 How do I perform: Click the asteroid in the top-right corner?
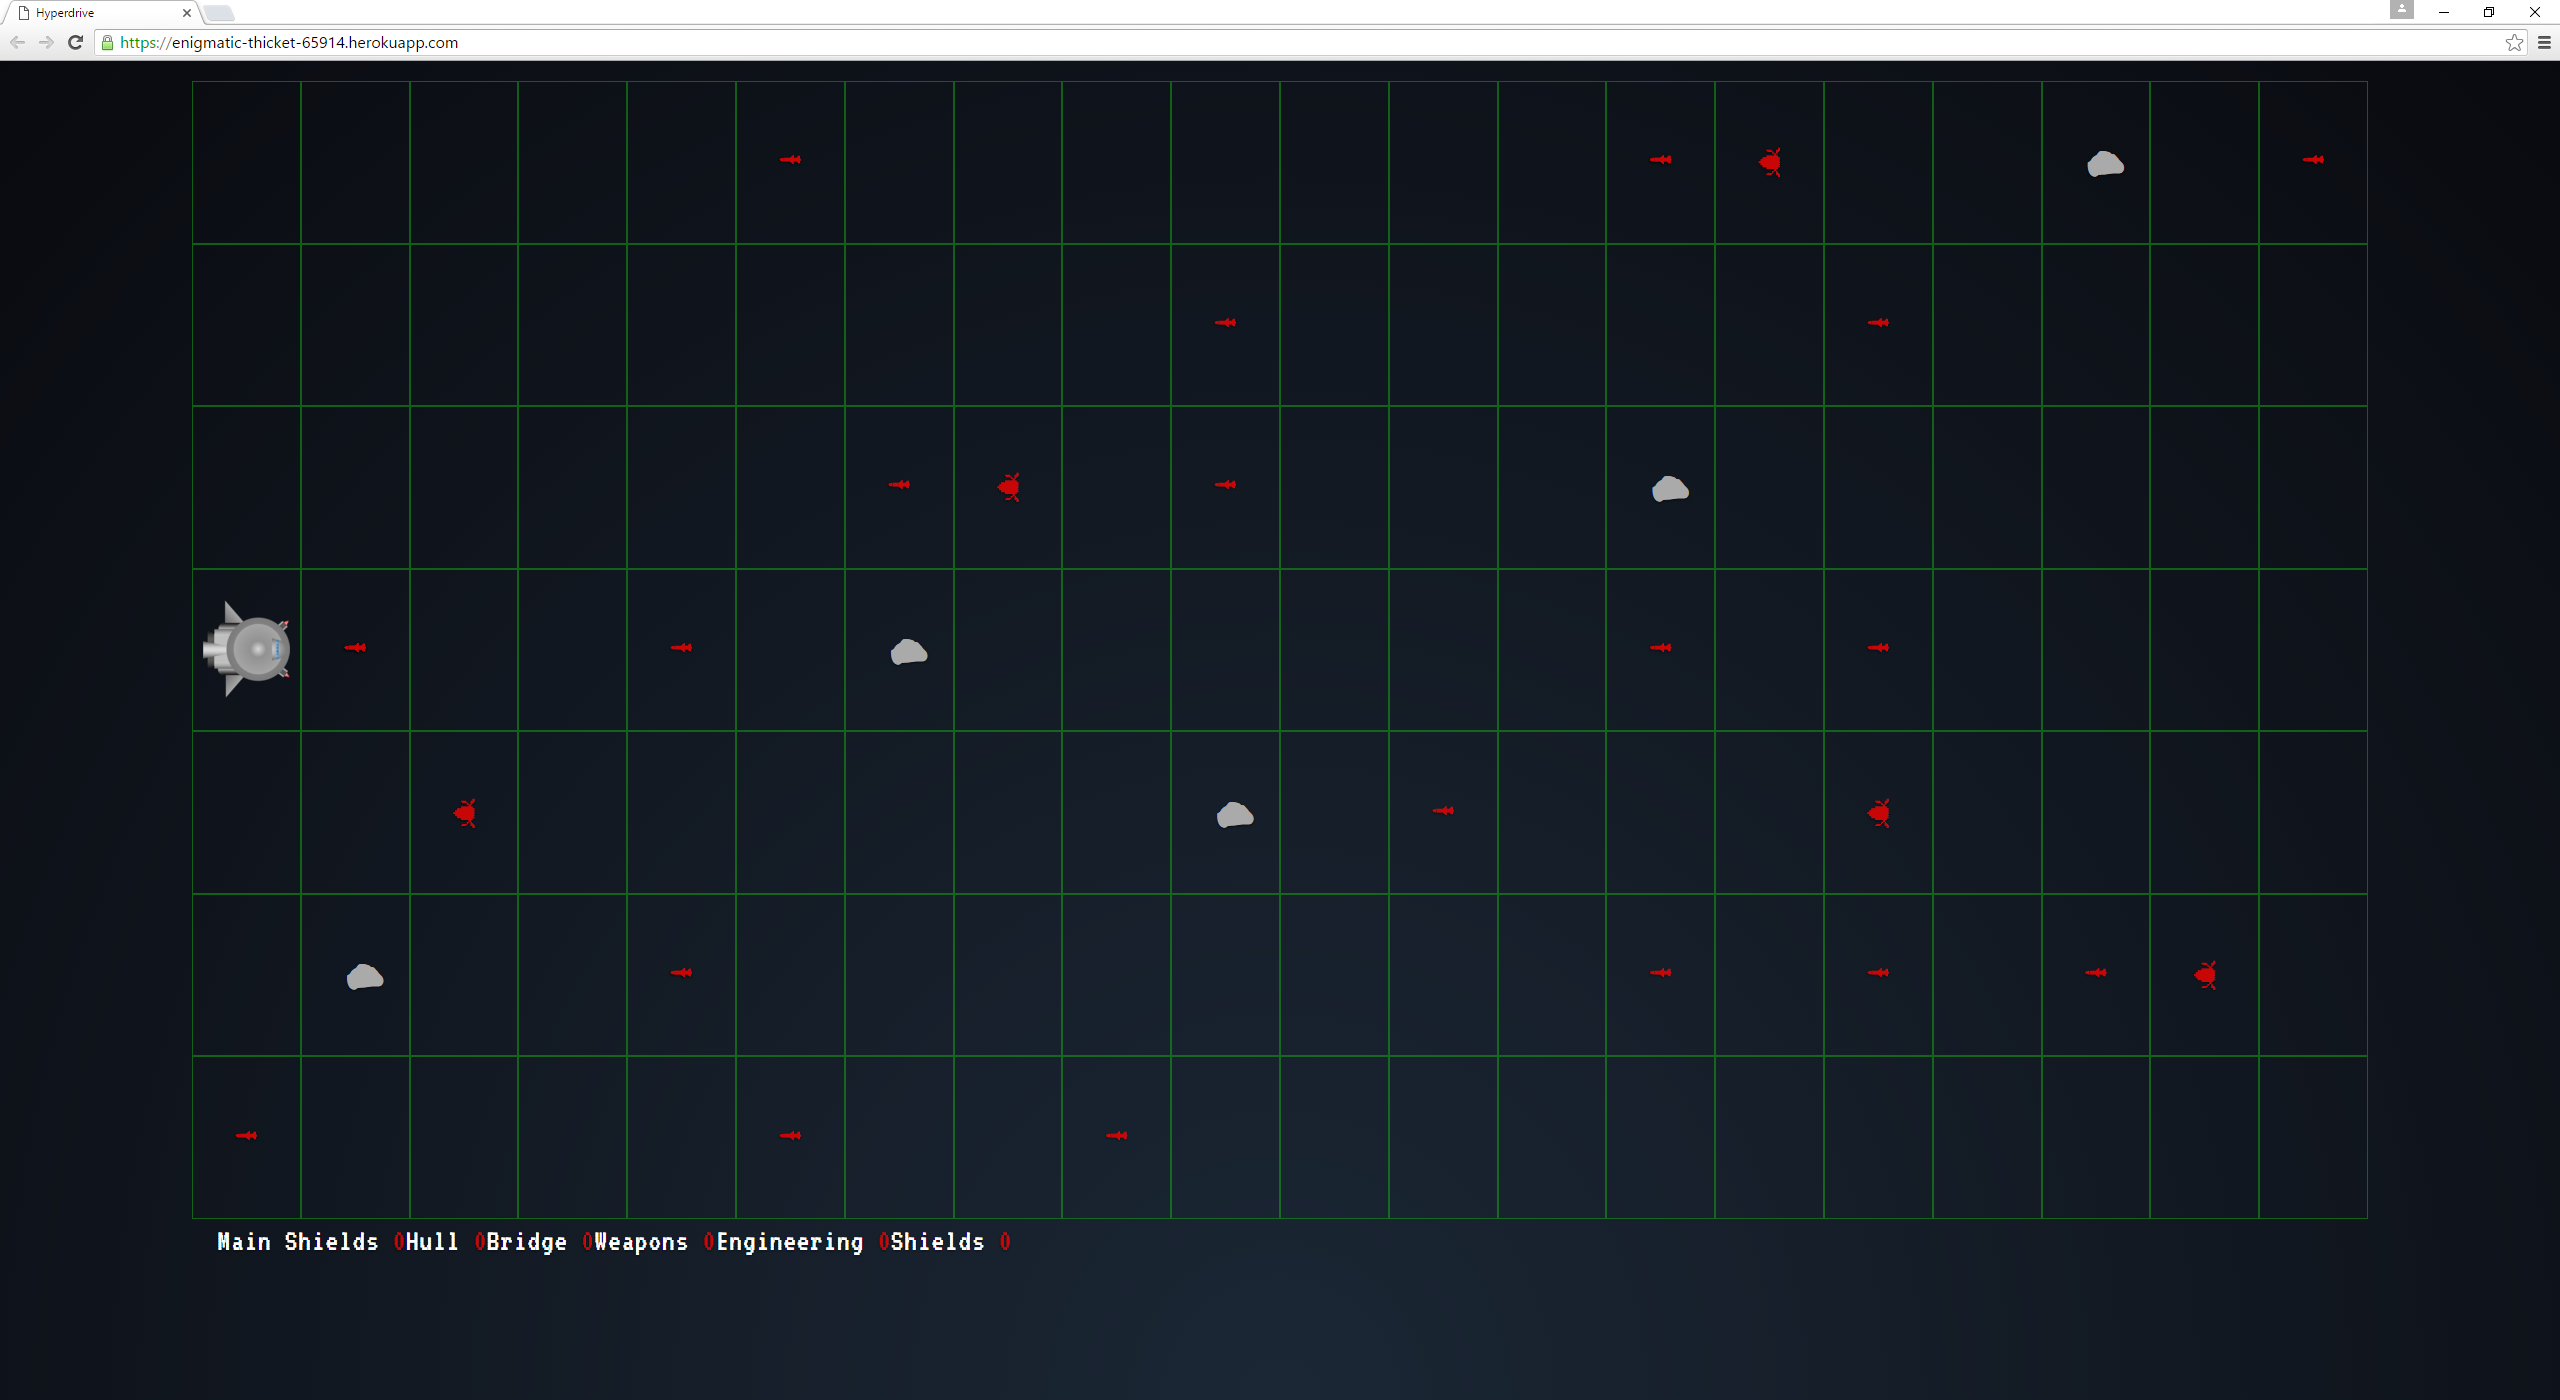tap(2105, 164)
